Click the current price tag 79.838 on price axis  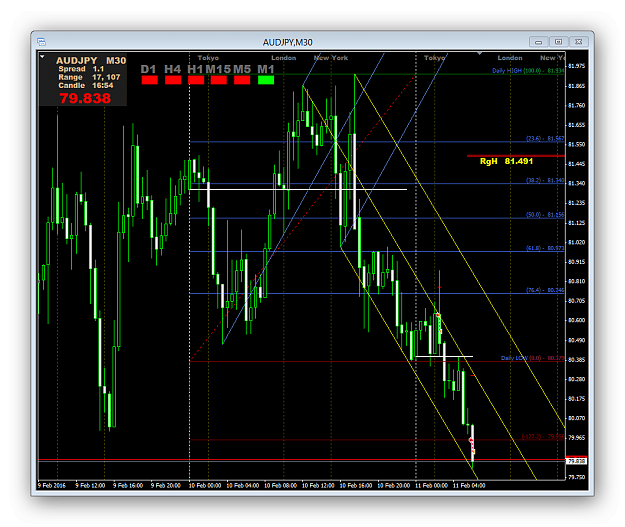tap(576, 461)
